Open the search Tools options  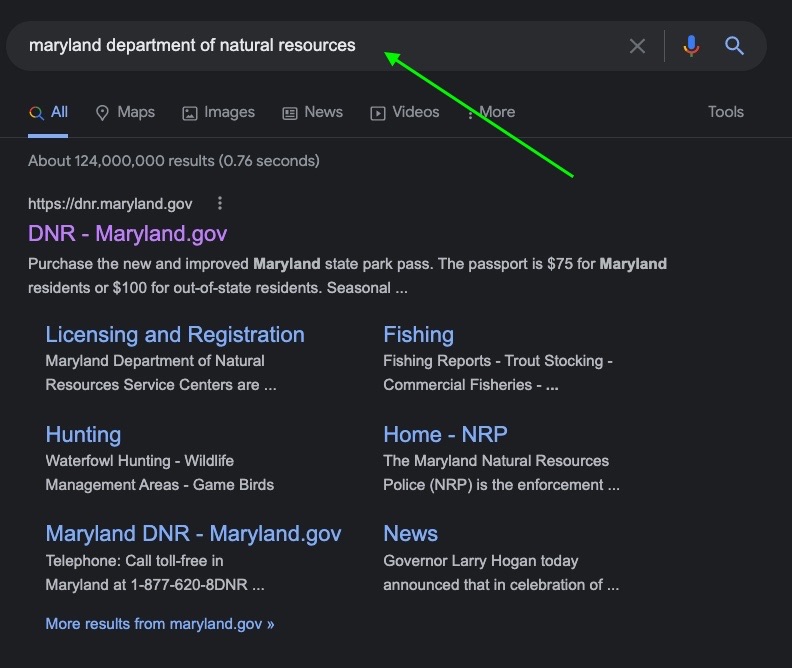pyautogui.click(x=725, y=112)
